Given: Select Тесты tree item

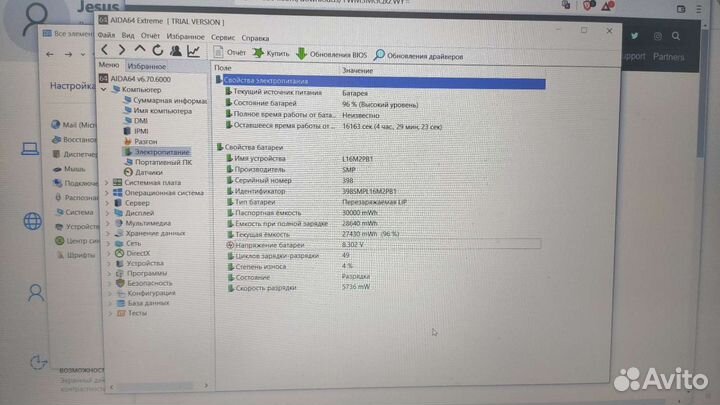Looking at the screenshot, I should coord(132,313).
